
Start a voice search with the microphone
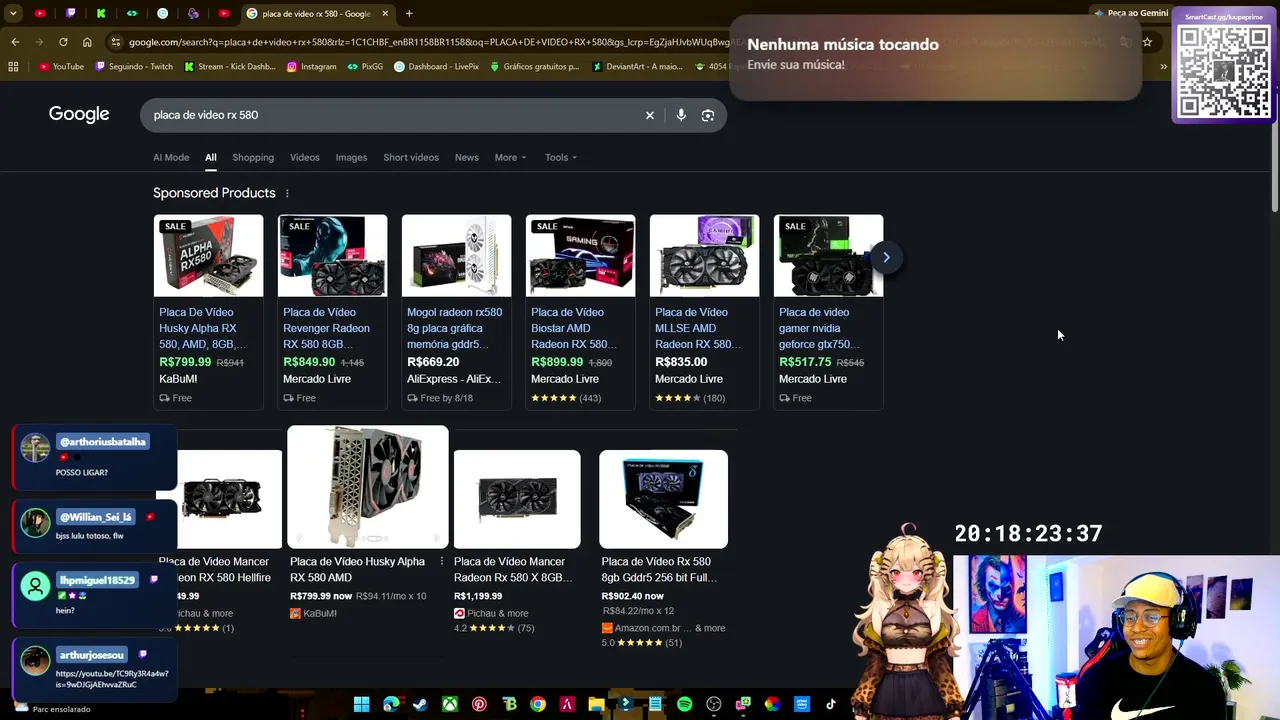(x=681, y=115)
